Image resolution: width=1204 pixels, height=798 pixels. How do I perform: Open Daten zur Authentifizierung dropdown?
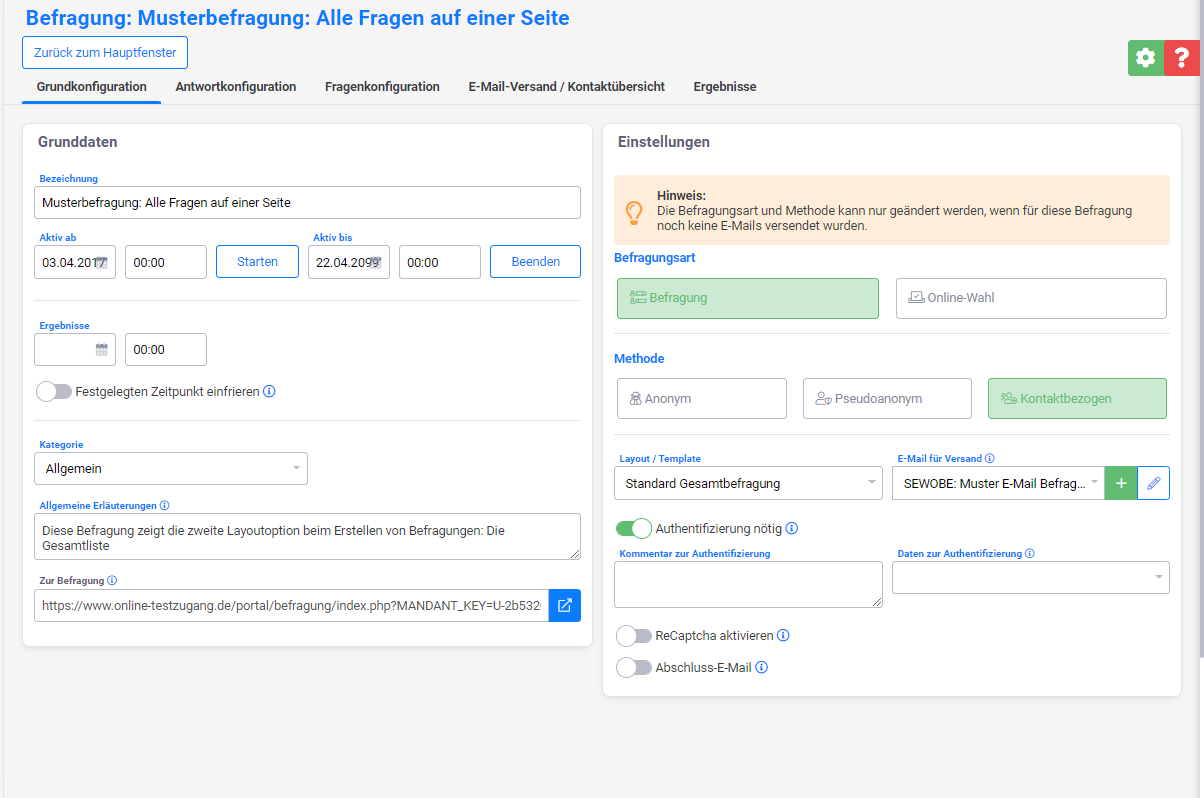1031,578
